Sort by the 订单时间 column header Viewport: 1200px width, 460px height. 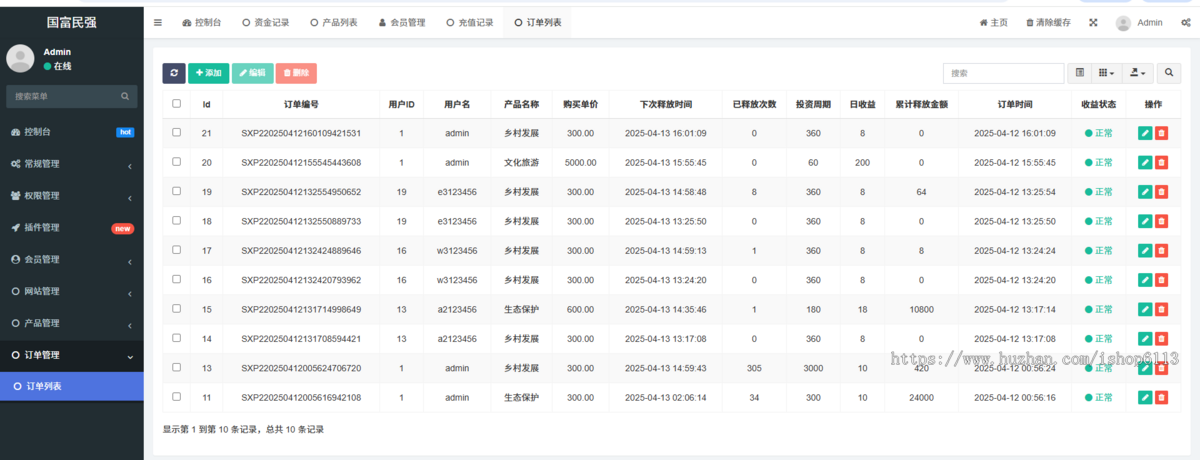click(1015, 104)
